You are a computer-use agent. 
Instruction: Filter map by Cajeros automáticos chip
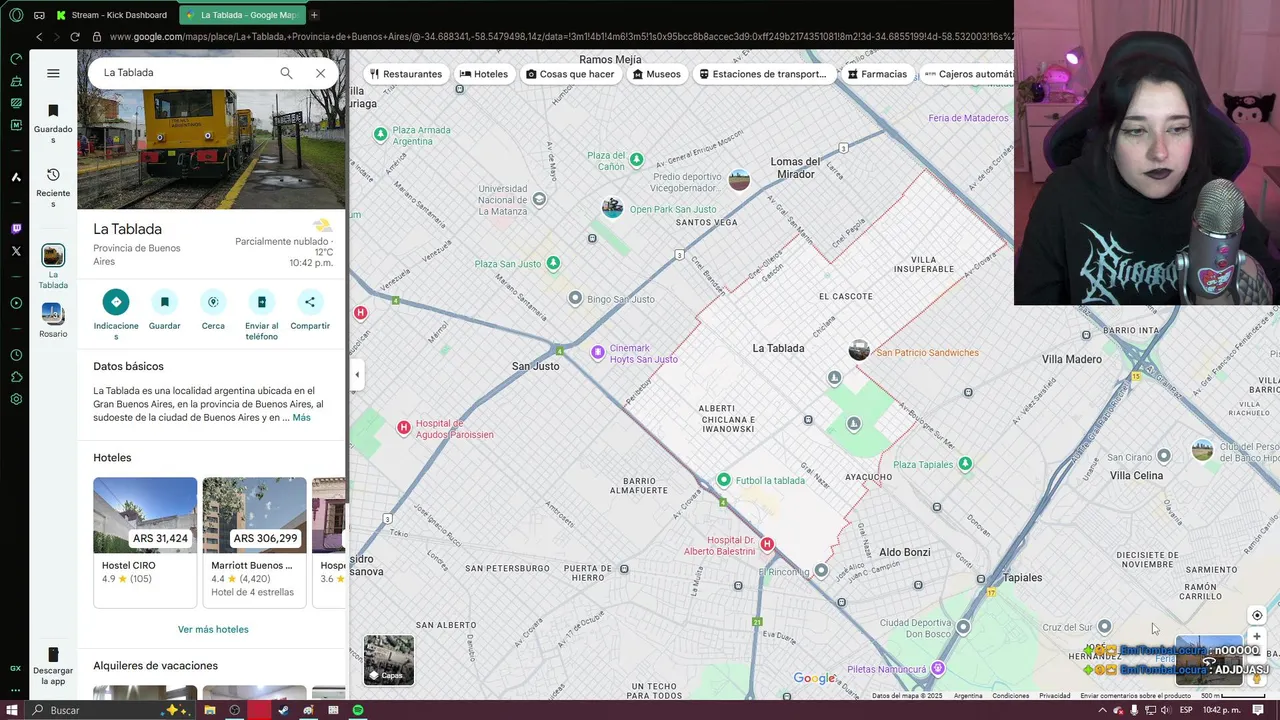pos(967,74)
